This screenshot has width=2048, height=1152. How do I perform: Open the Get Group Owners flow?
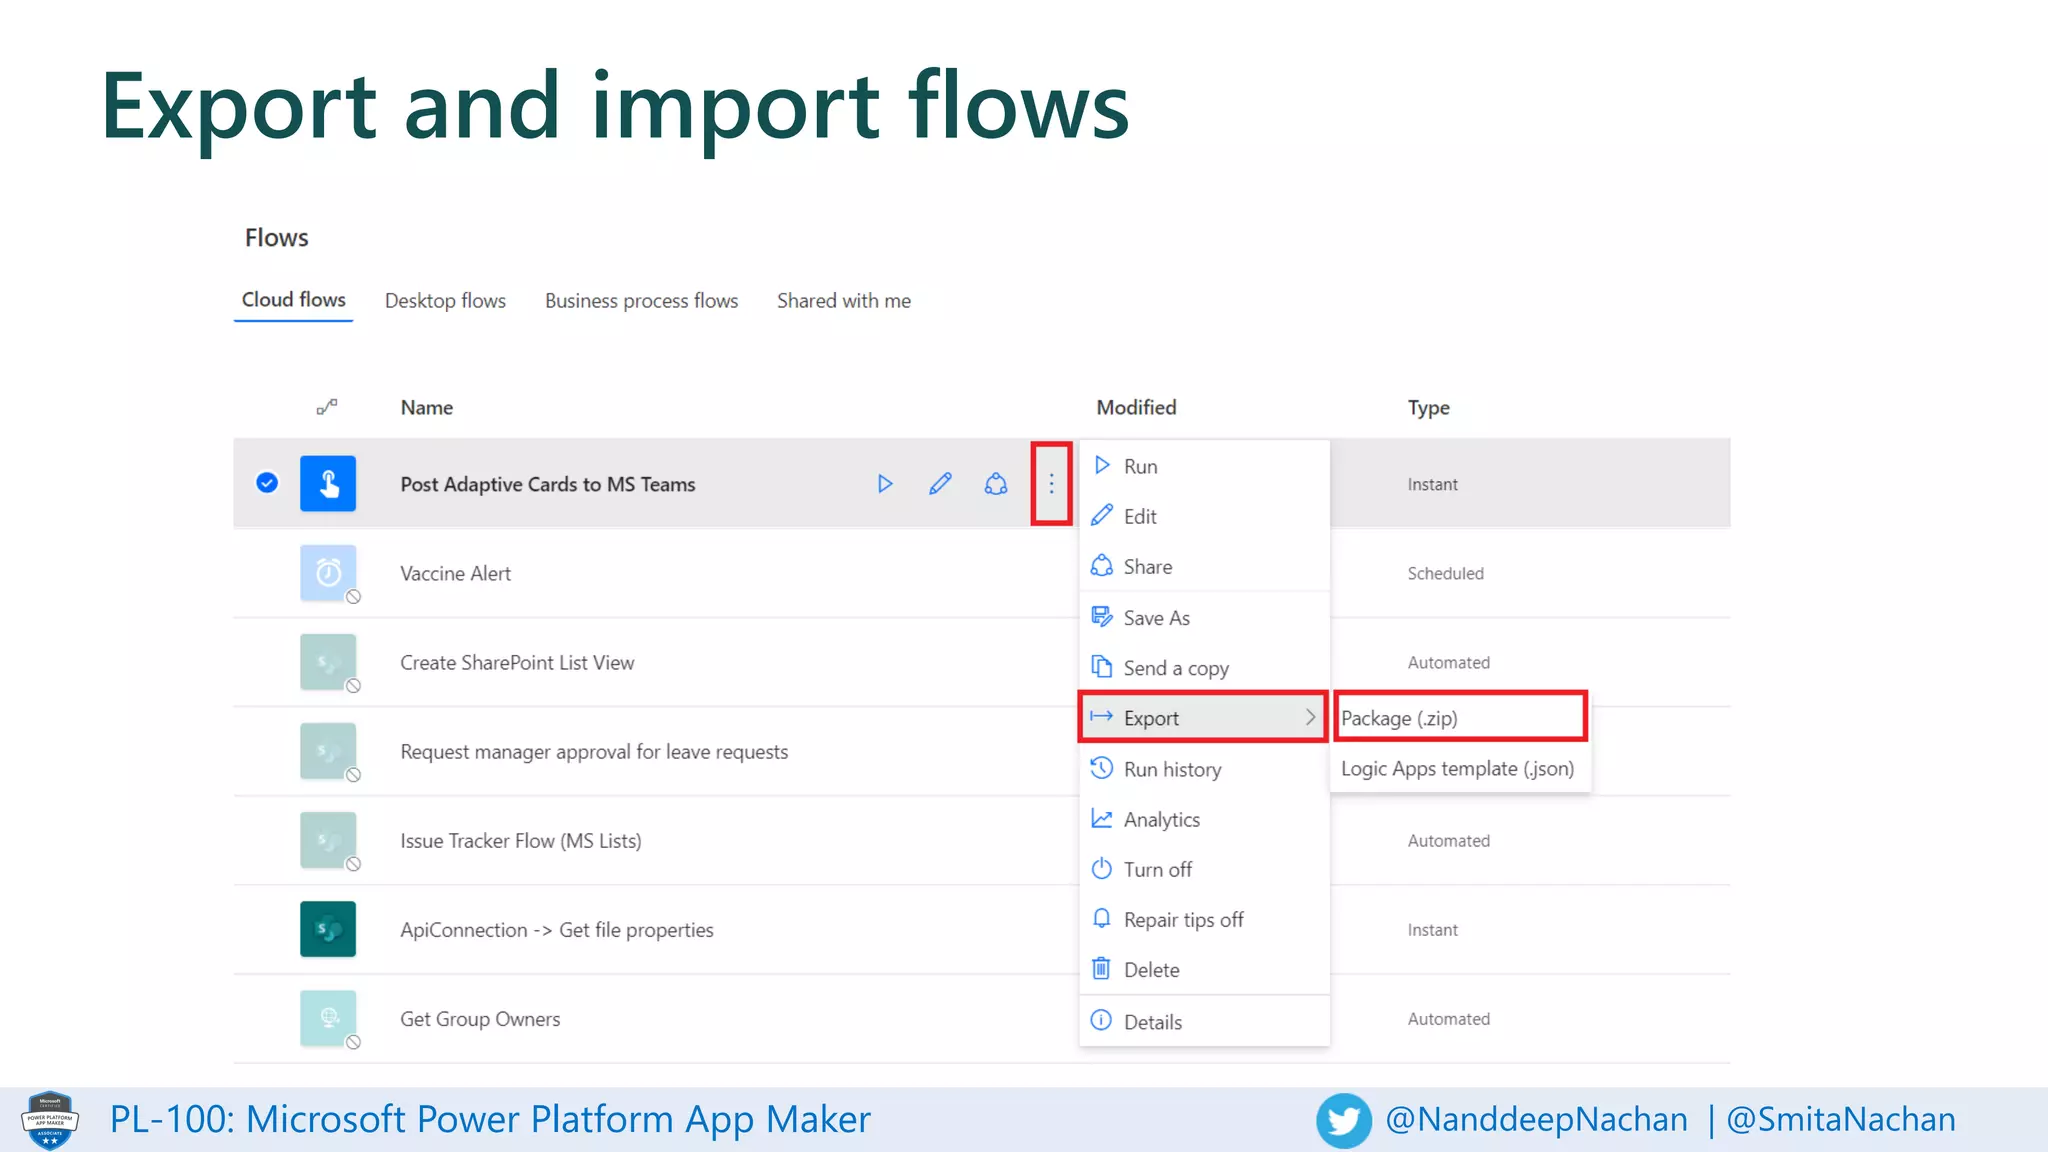pos(480,1018)
